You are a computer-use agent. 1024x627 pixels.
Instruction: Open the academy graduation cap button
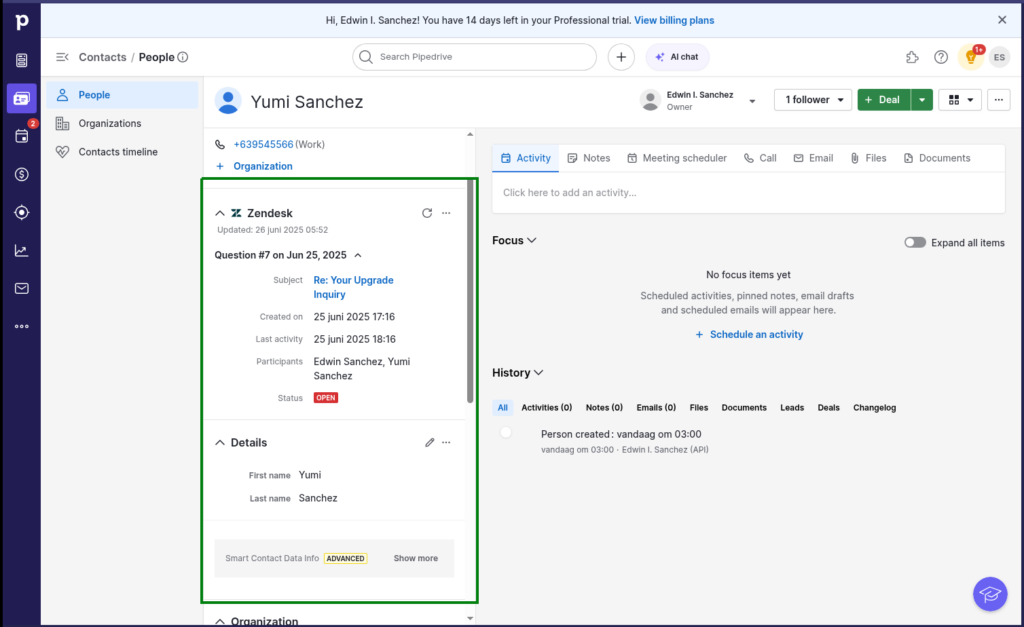coord(990,594)
